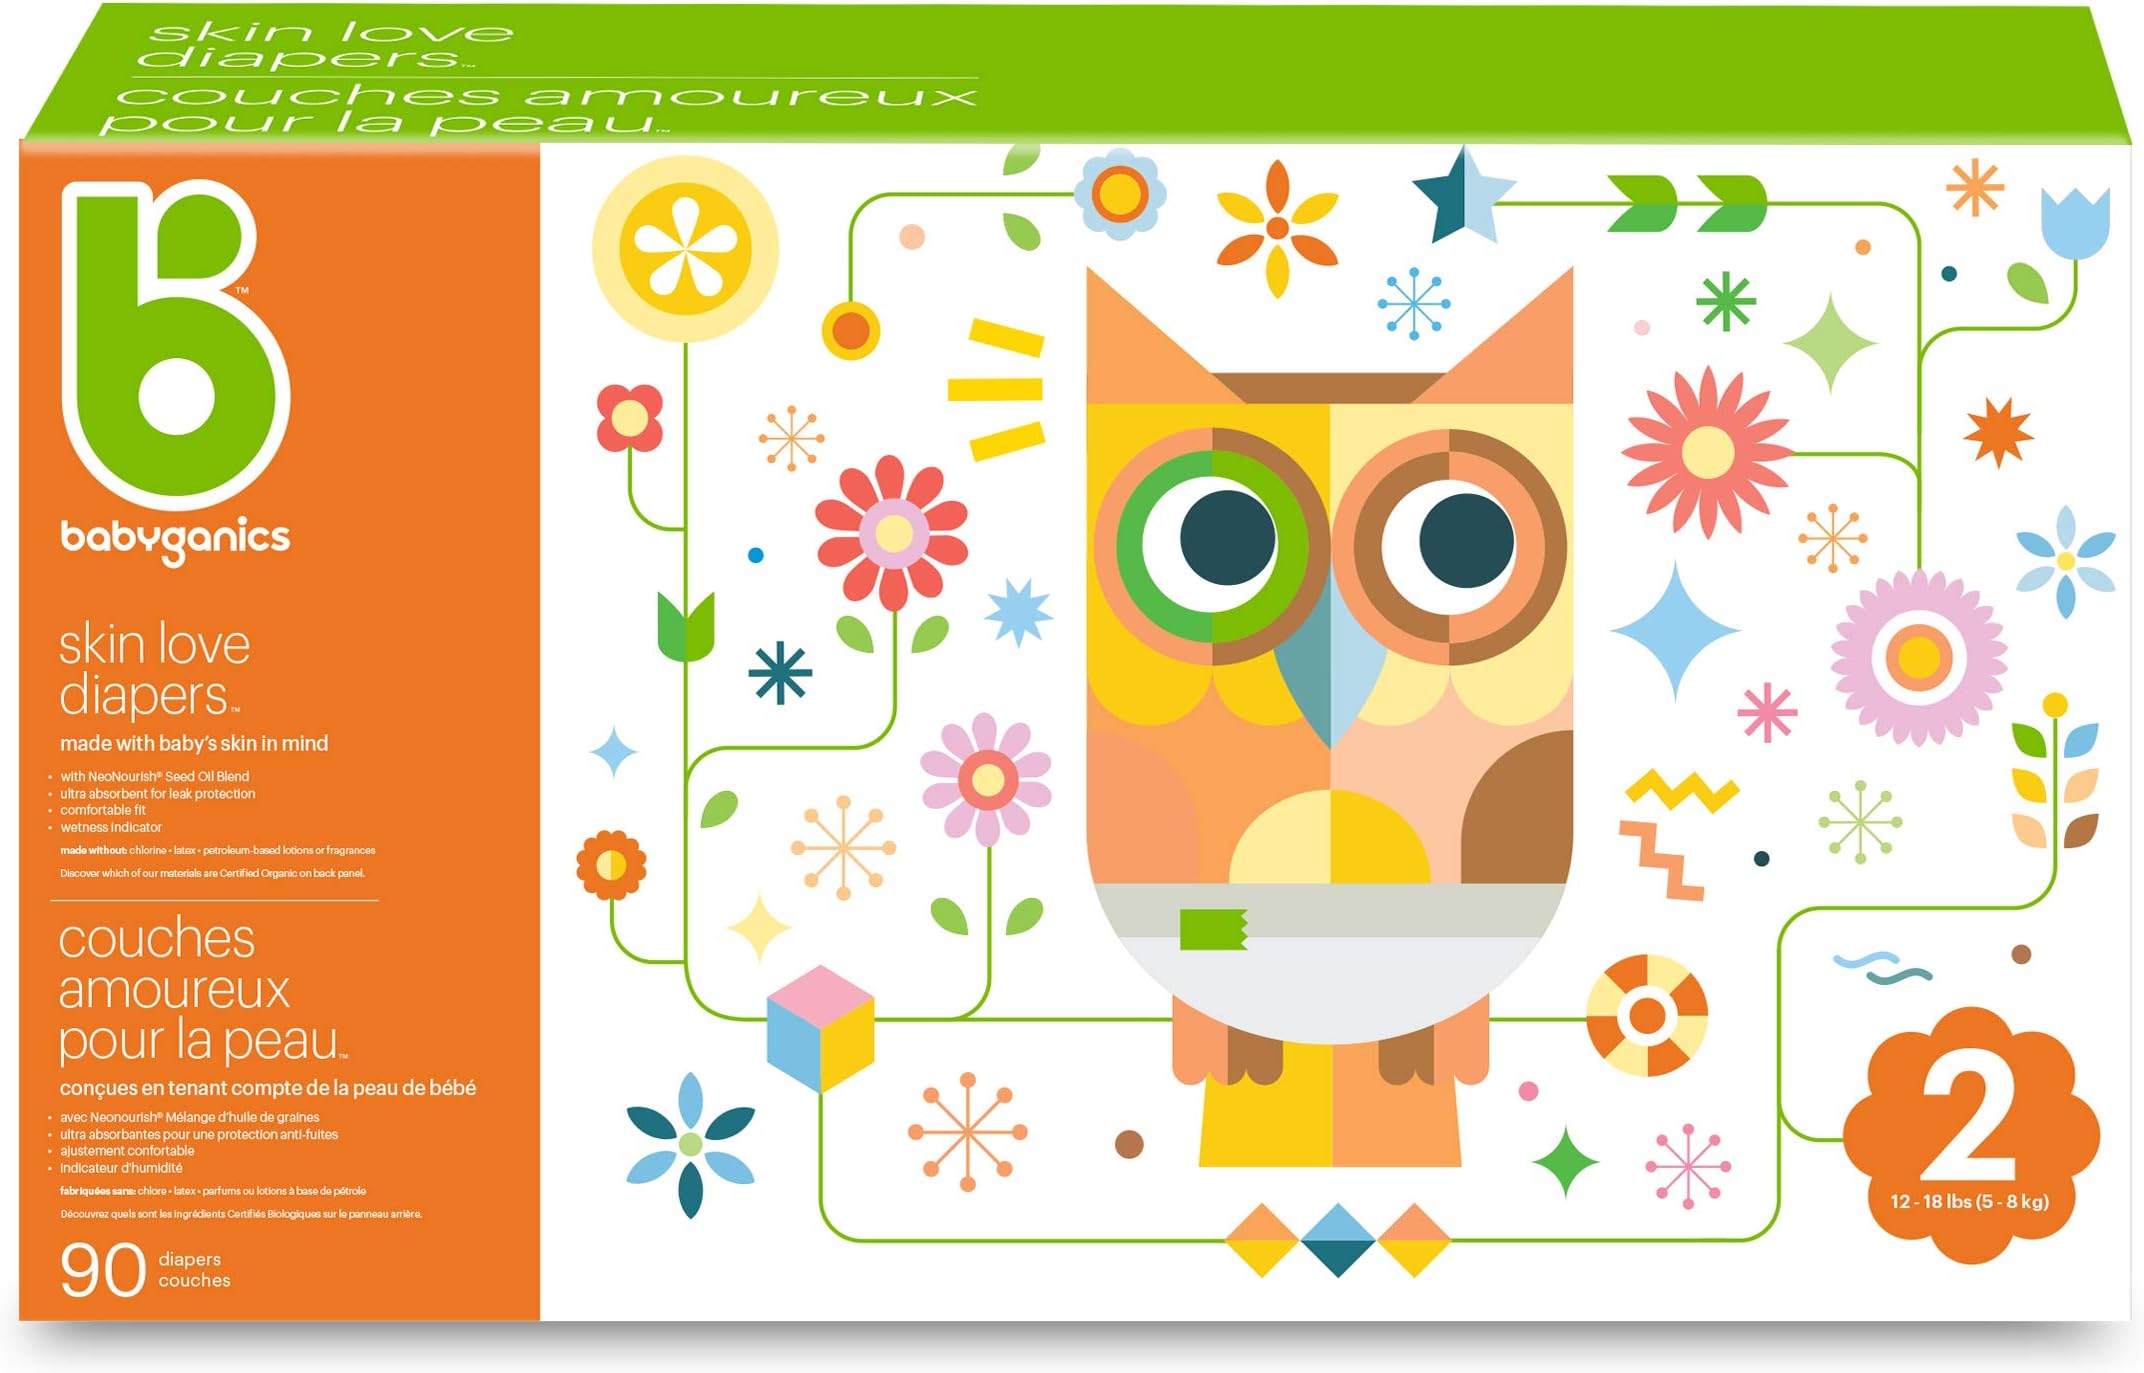The image size is (2144, 1373).
Task: Click the green tape tab on the owl's diaper
Action: tap(1213, 928)
